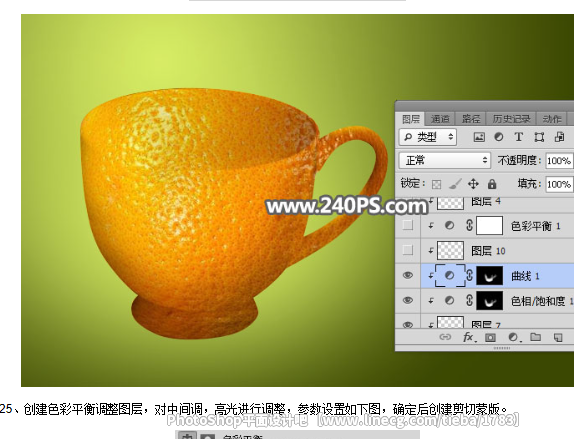This screenshot has height=439, width=575.
Task: Select layer name 色相/饱和度 1
Action: coord(542,301)
